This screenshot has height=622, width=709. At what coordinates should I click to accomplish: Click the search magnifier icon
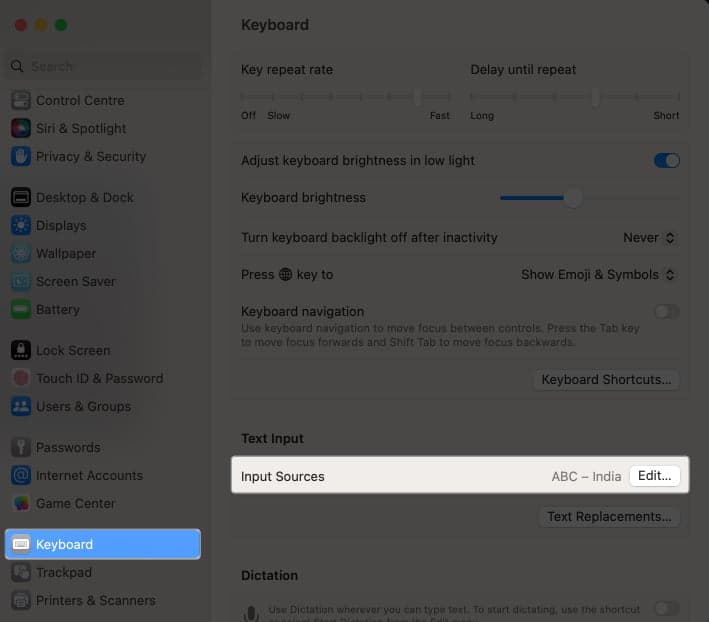17,66
